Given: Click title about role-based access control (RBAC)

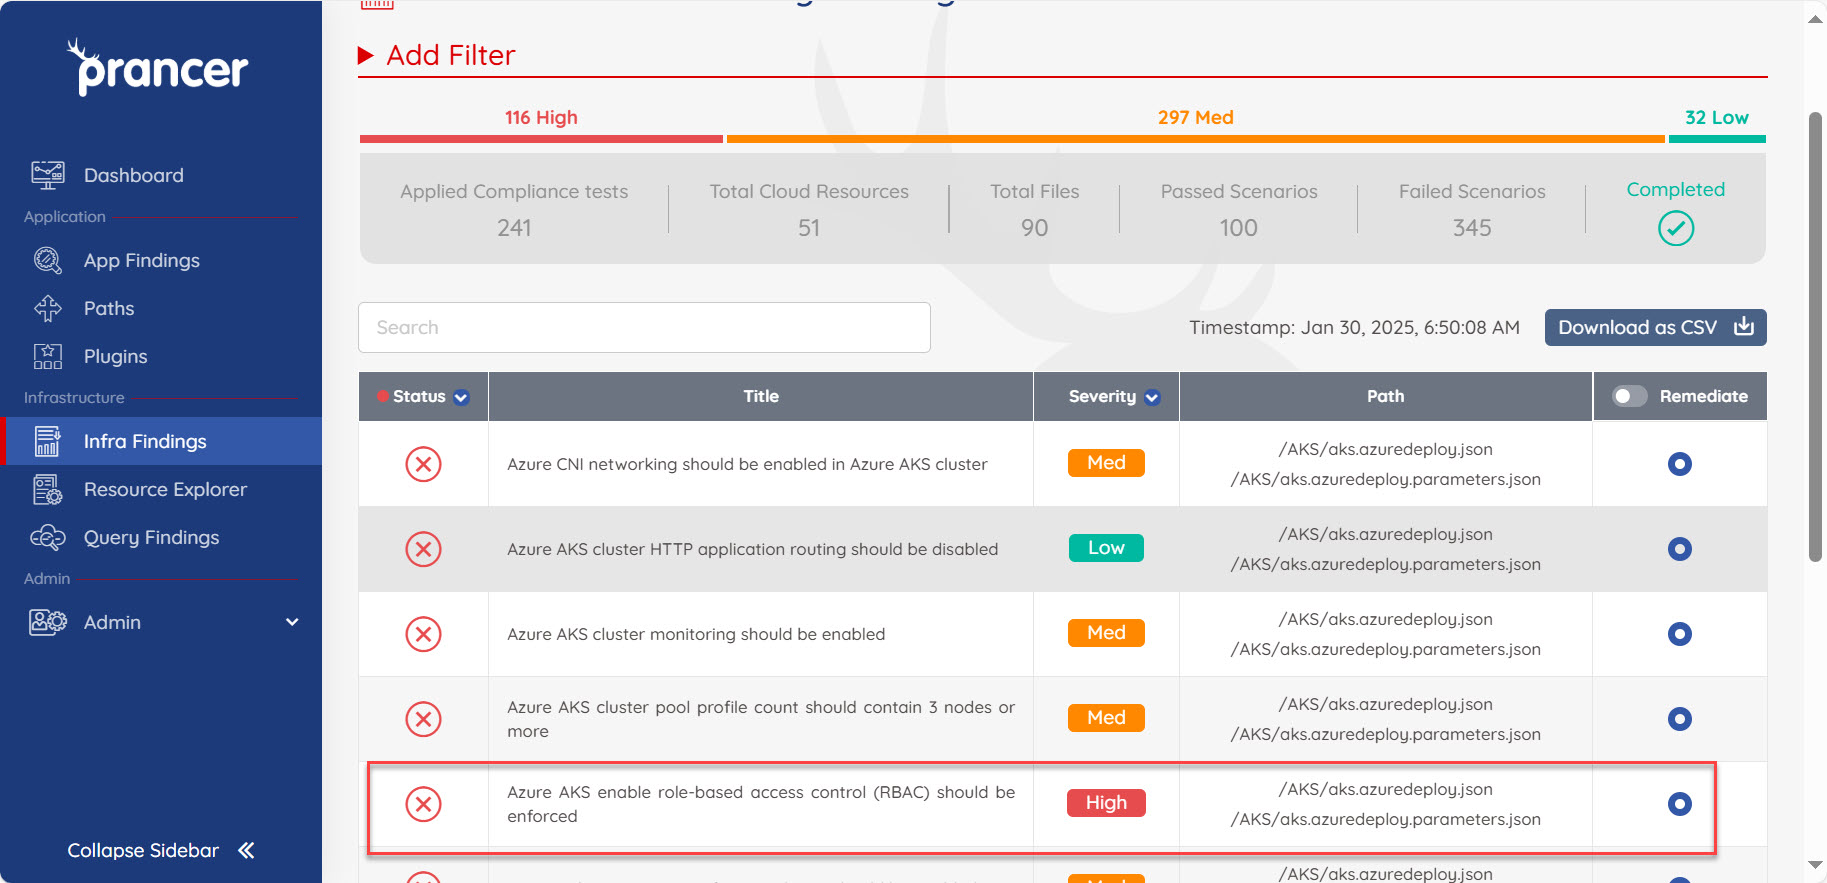Looking at the screenshot, I should pyautogui.click(x=761, y=804).
